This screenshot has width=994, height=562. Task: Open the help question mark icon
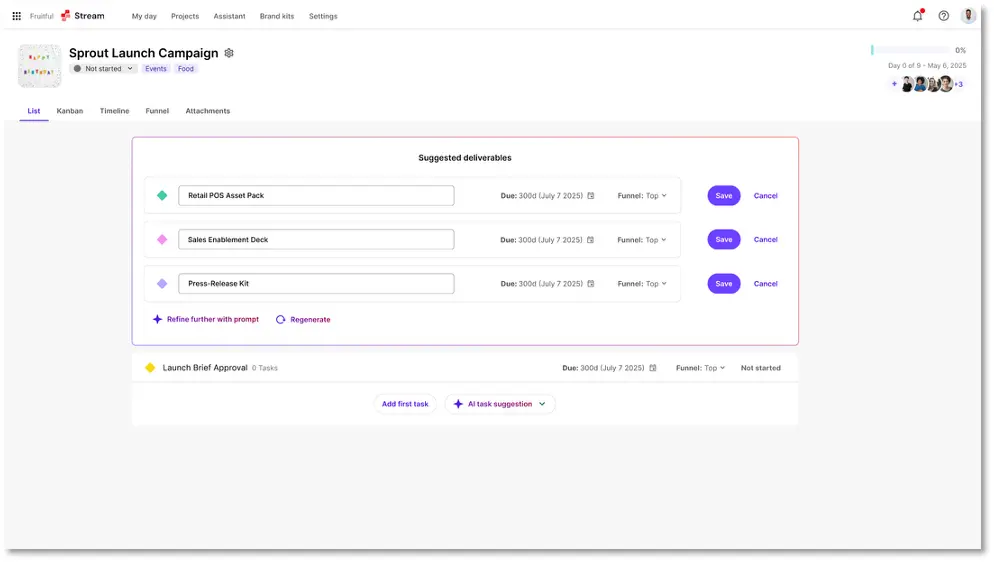click(x=943, y=16)
